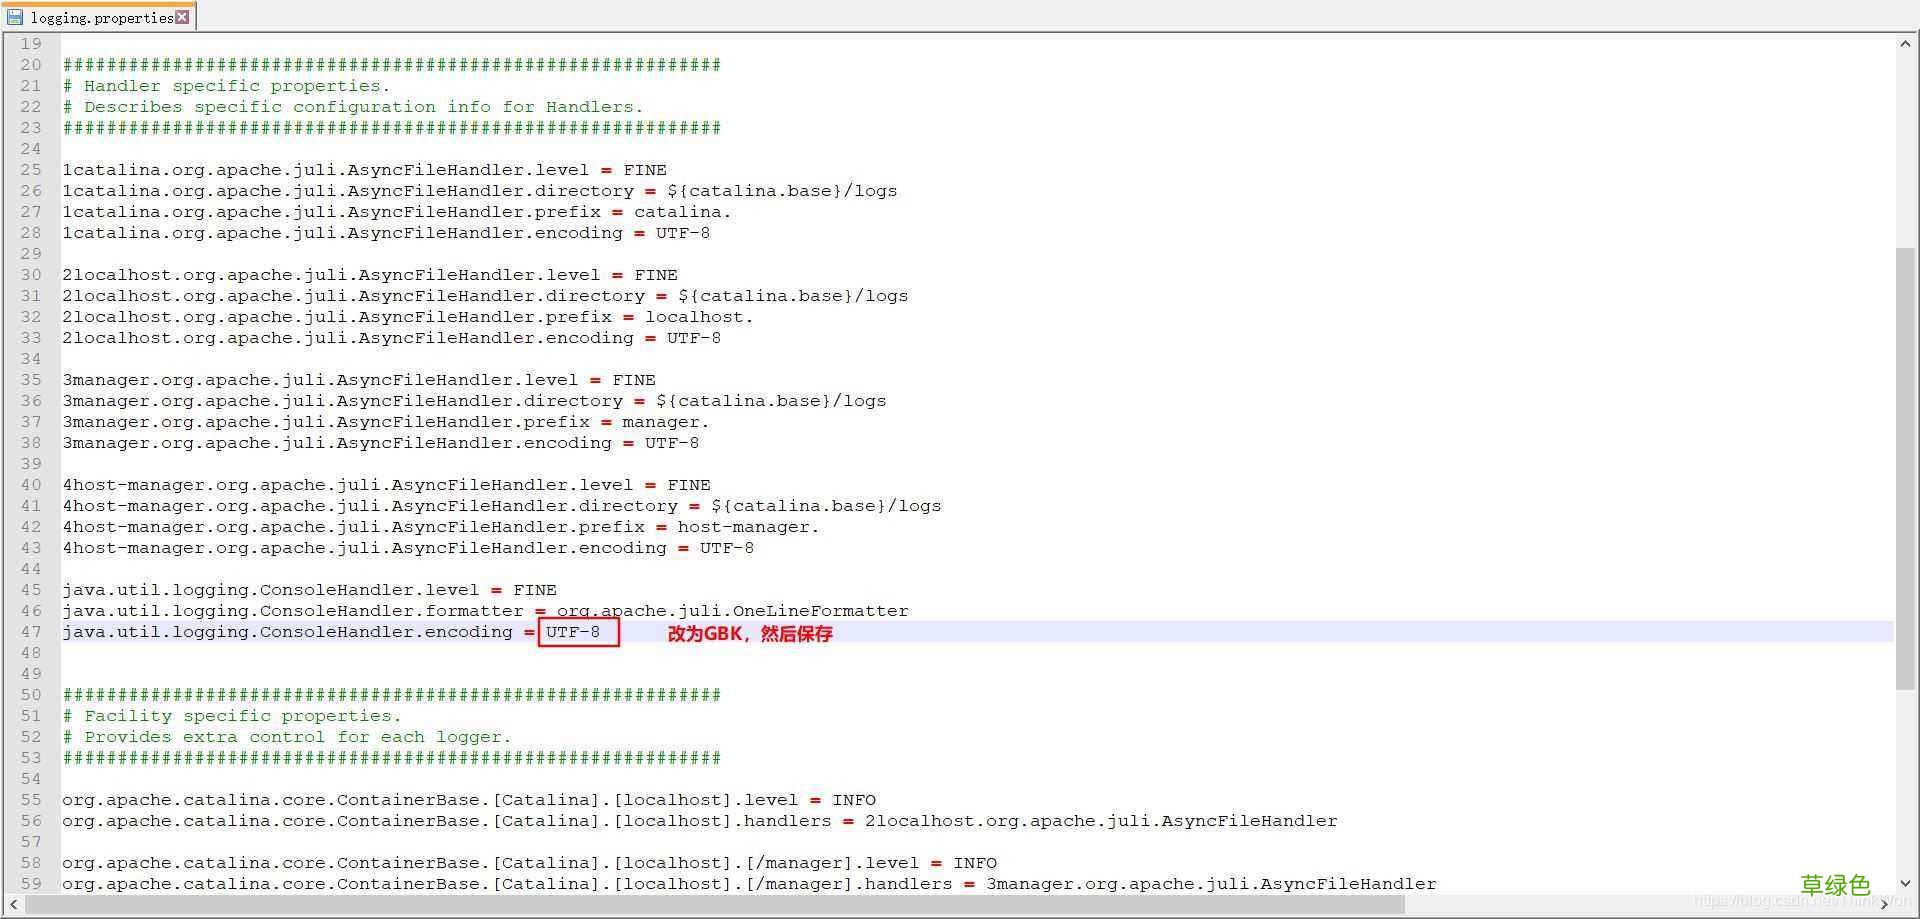Click the vertical scrollbar thumb
This screenshot has width=1920, height=919.
pyautogui.click(x=1905, y=468)
